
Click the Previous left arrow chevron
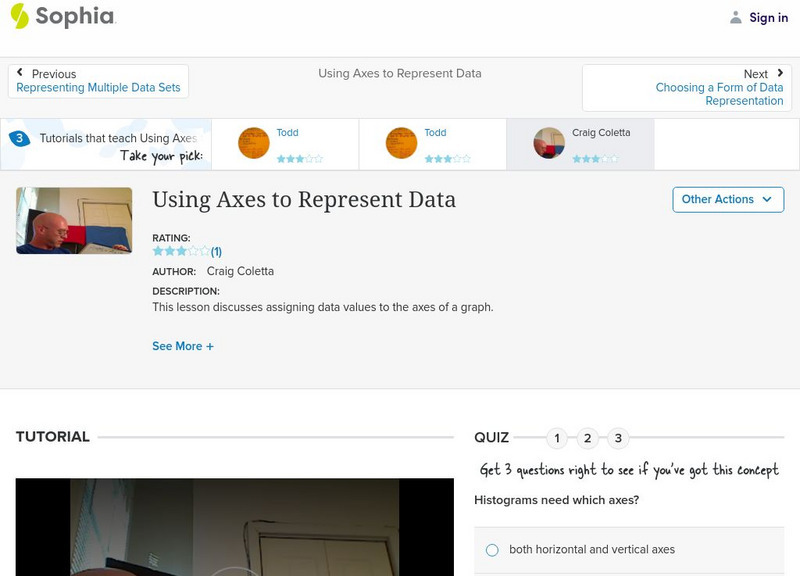pyautogui.click(x=20, y=72)
